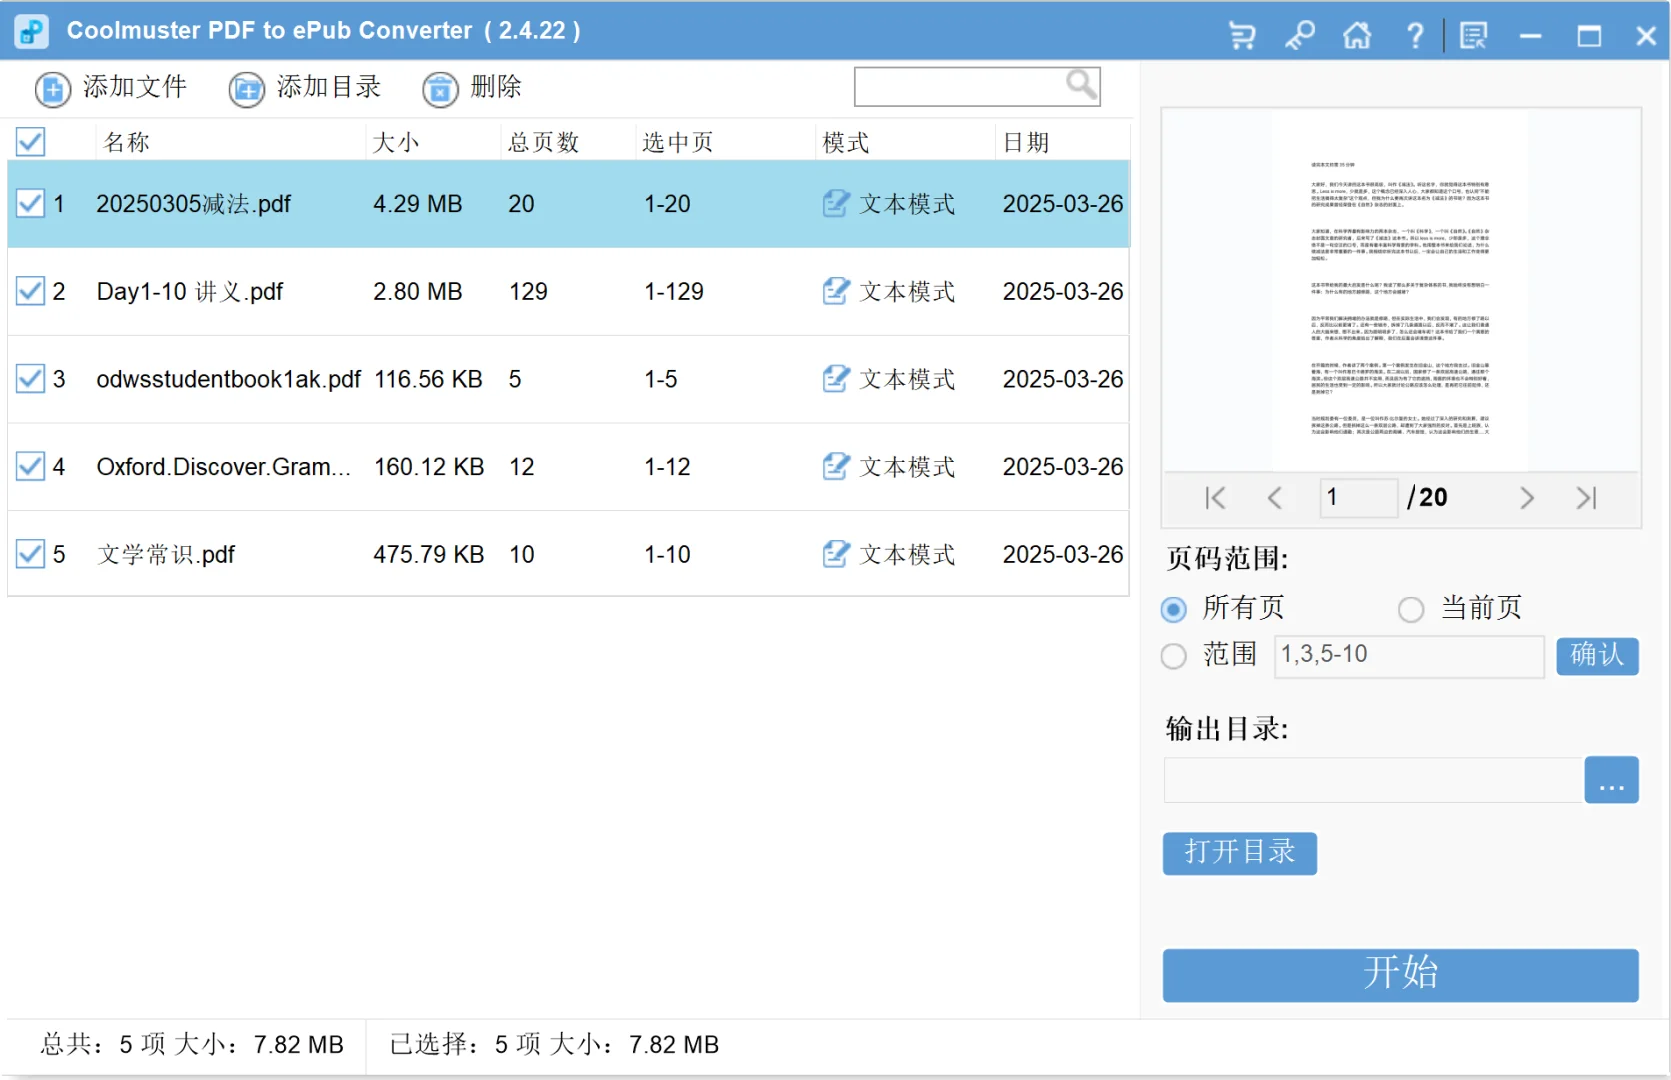Select the file name Day1-10 讲义.pdf
Screen dimensions: 1671x1080
point(190,291)
